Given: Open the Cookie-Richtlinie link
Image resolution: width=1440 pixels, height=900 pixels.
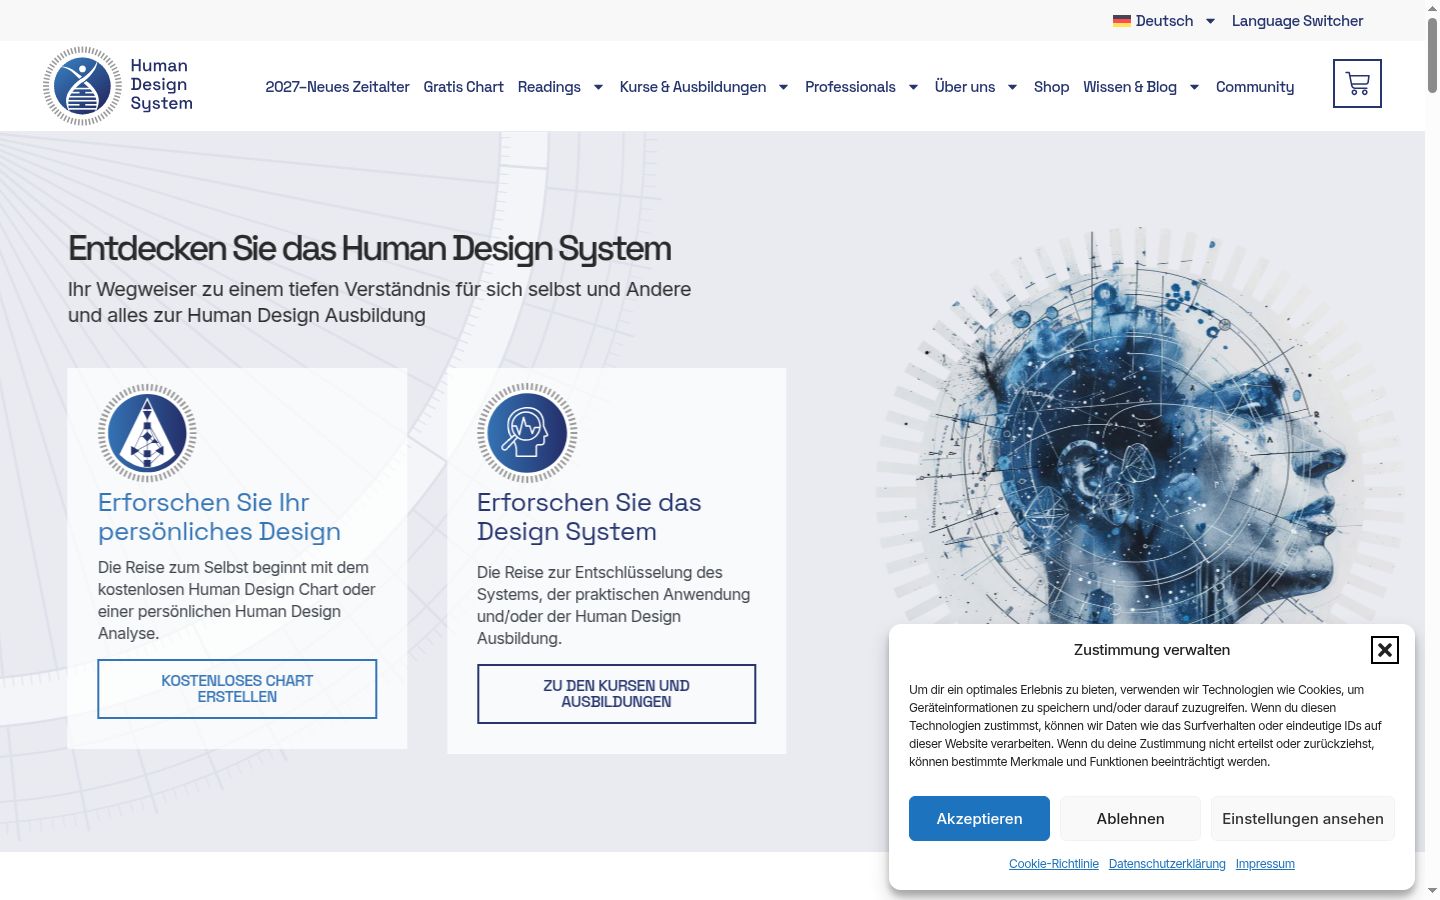Looking at the screenshot, I should point(1054,864).
